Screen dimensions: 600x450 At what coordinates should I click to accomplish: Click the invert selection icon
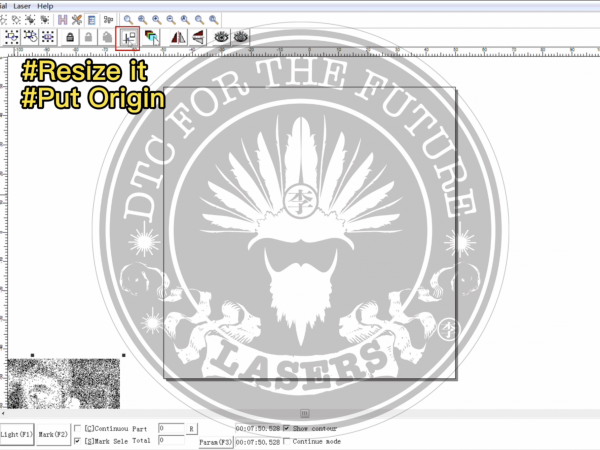click(x=30, y=37)
